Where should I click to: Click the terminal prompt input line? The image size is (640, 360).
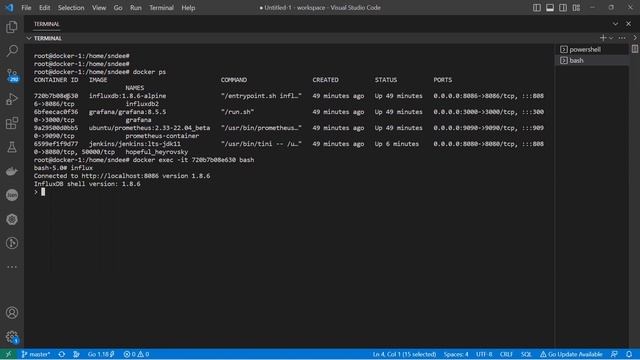pos(40,192)
